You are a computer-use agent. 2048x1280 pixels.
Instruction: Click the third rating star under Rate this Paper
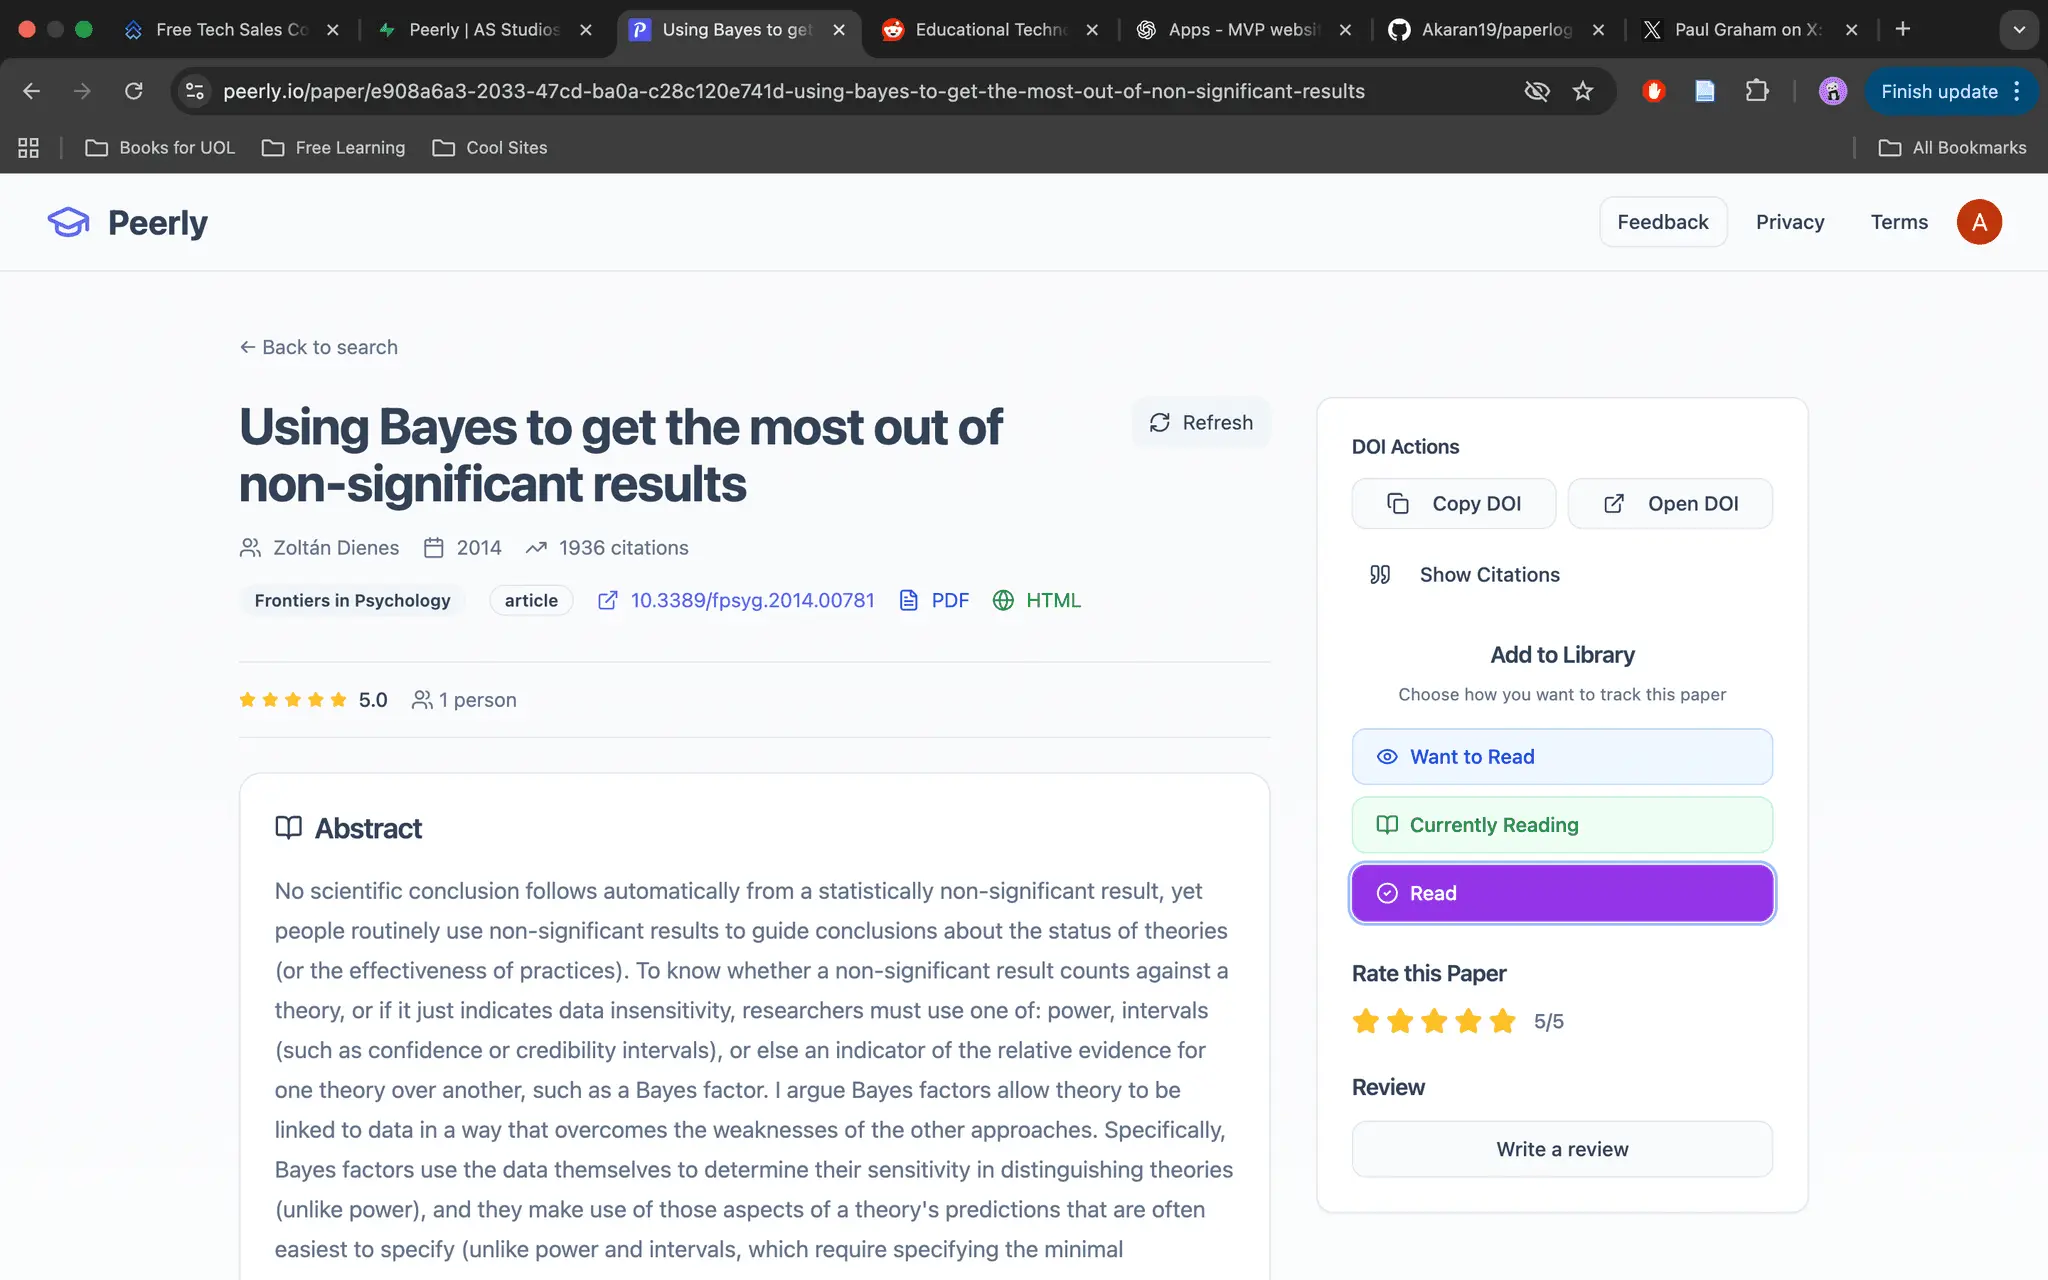[1434, 1021]
